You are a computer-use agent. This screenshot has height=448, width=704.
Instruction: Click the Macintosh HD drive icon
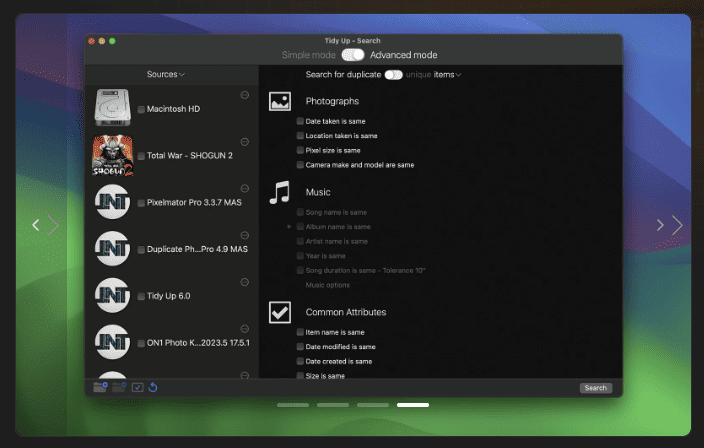[x=113, y=108]
